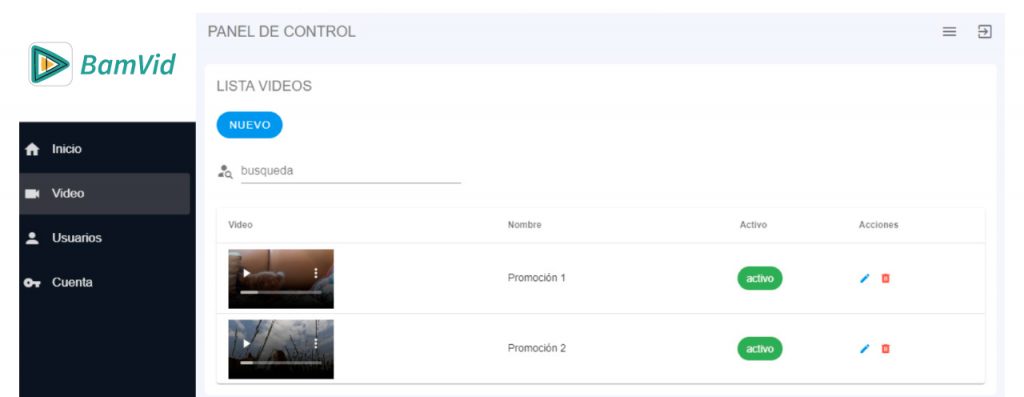
Task: Delete Promoción 1 with trash icon
Action: pyautogui.click(x=886, y=278)
